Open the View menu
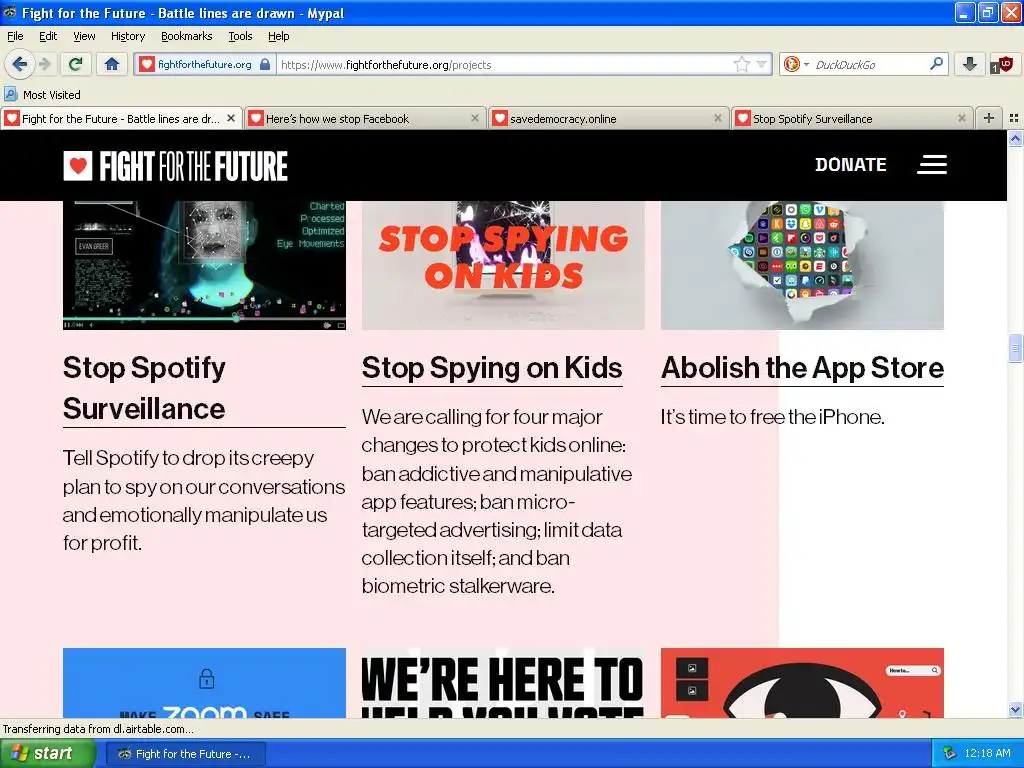1024x768 pixels. (84, 36)
